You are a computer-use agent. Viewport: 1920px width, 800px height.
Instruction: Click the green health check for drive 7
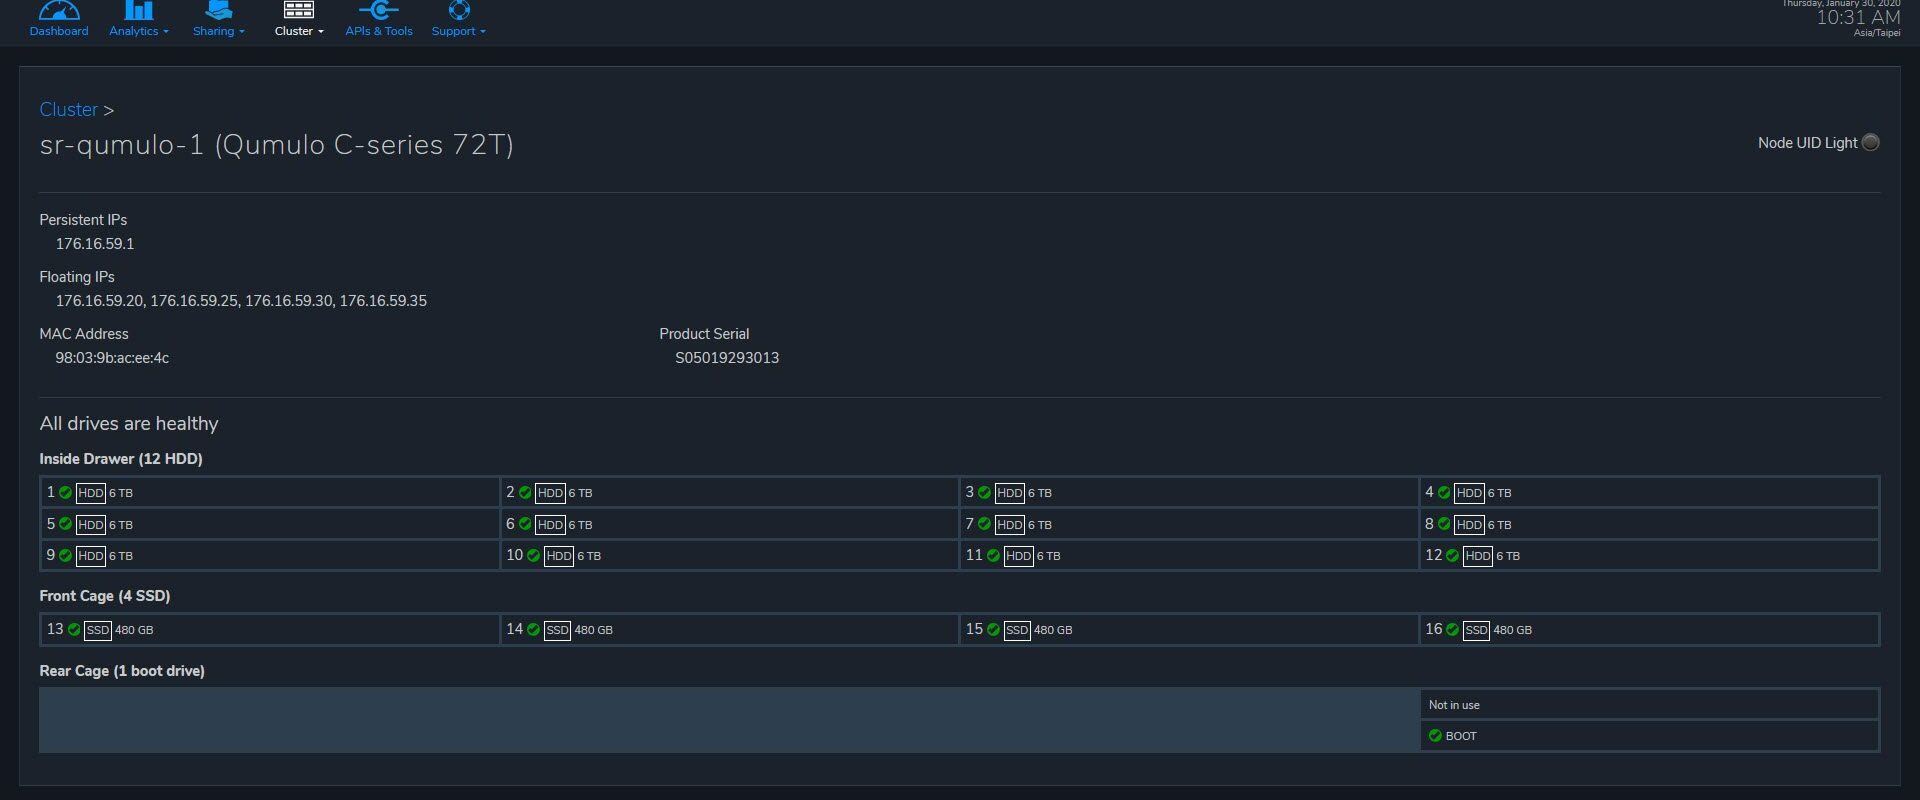tap(984, 524)
